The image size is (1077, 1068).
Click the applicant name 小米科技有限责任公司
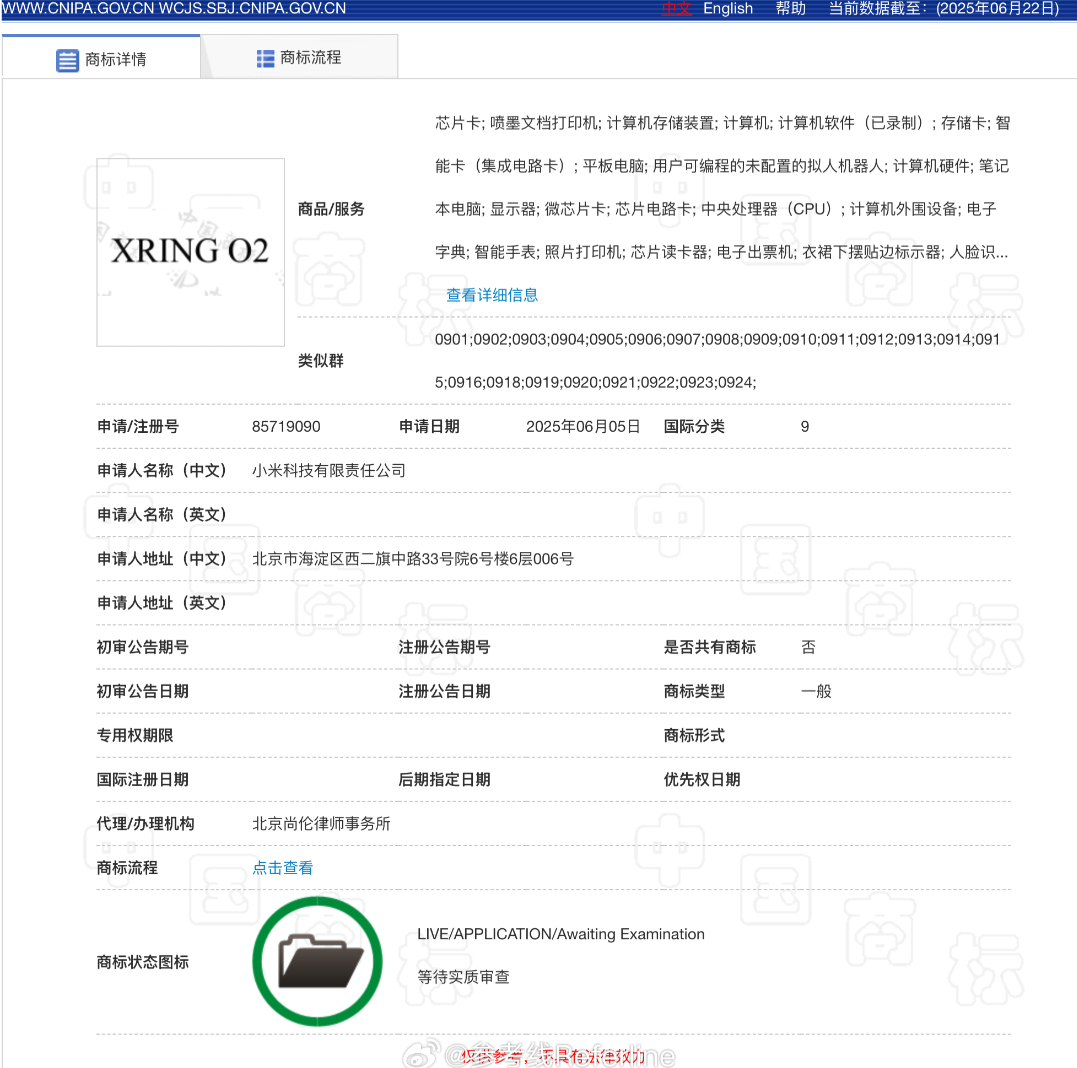[329, 470]
